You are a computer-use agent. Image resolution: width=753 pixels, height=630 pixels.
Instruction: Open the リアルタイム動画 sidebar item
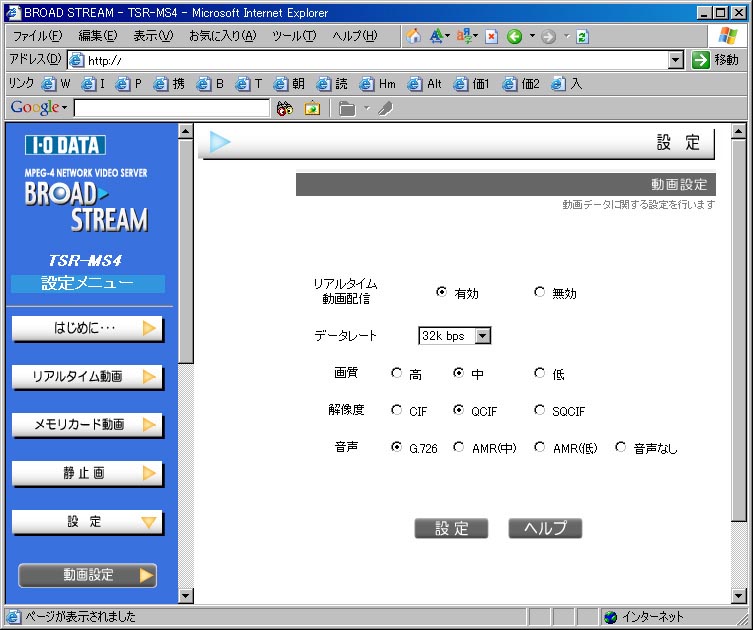[x=87, y=377]
